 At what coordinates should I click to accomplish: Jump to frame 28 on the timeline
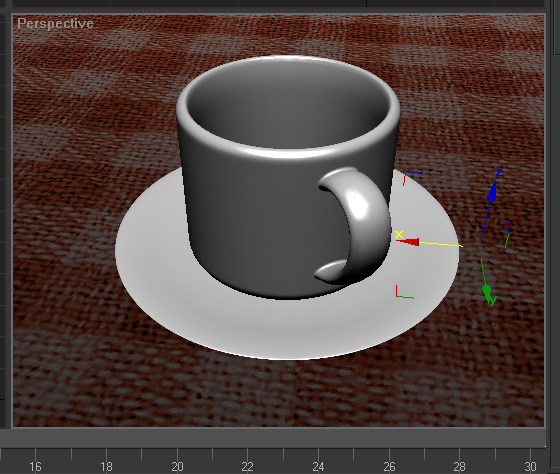coord(460,466)
